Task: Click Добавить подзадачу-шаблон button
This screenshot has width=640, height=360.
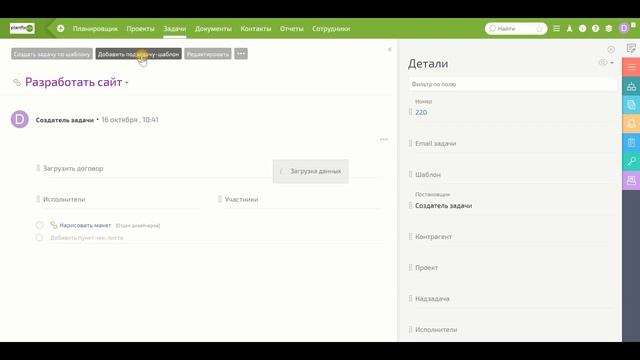Action: pos(138,54)
